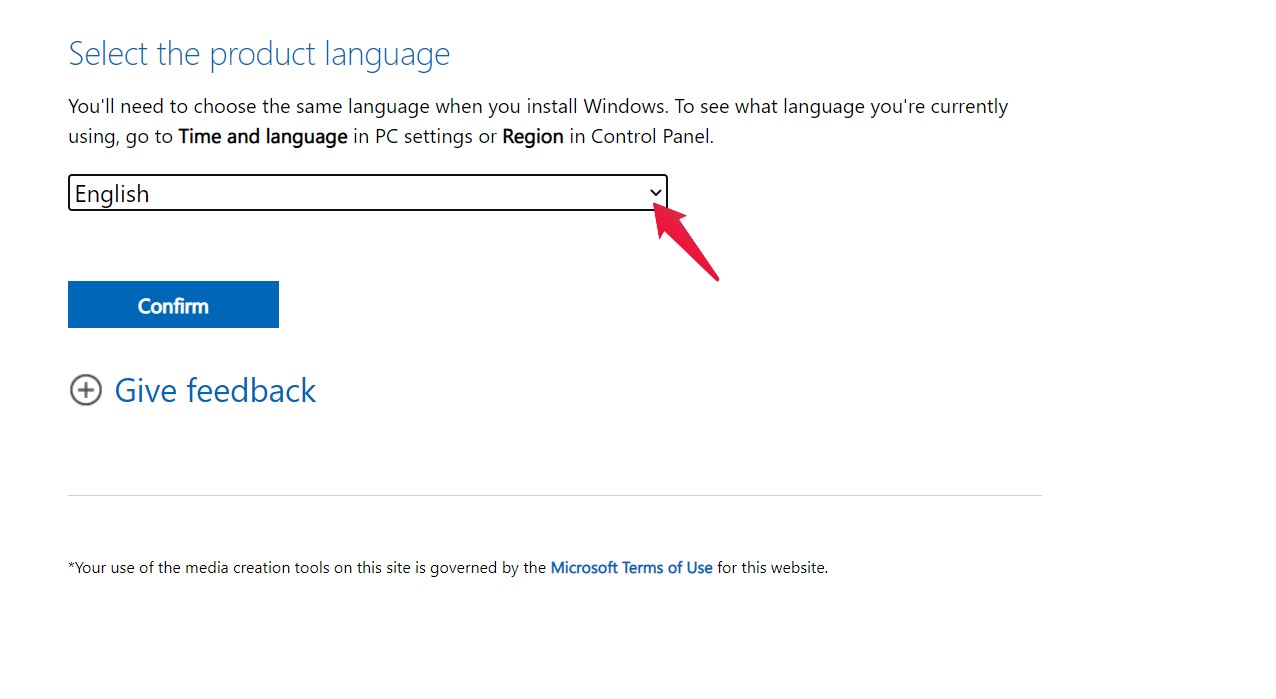Click the dropdown chevron arrow in the language box
Image resolution: width=1276 pixels, height=699 pixels.
[x=656, y=193]
